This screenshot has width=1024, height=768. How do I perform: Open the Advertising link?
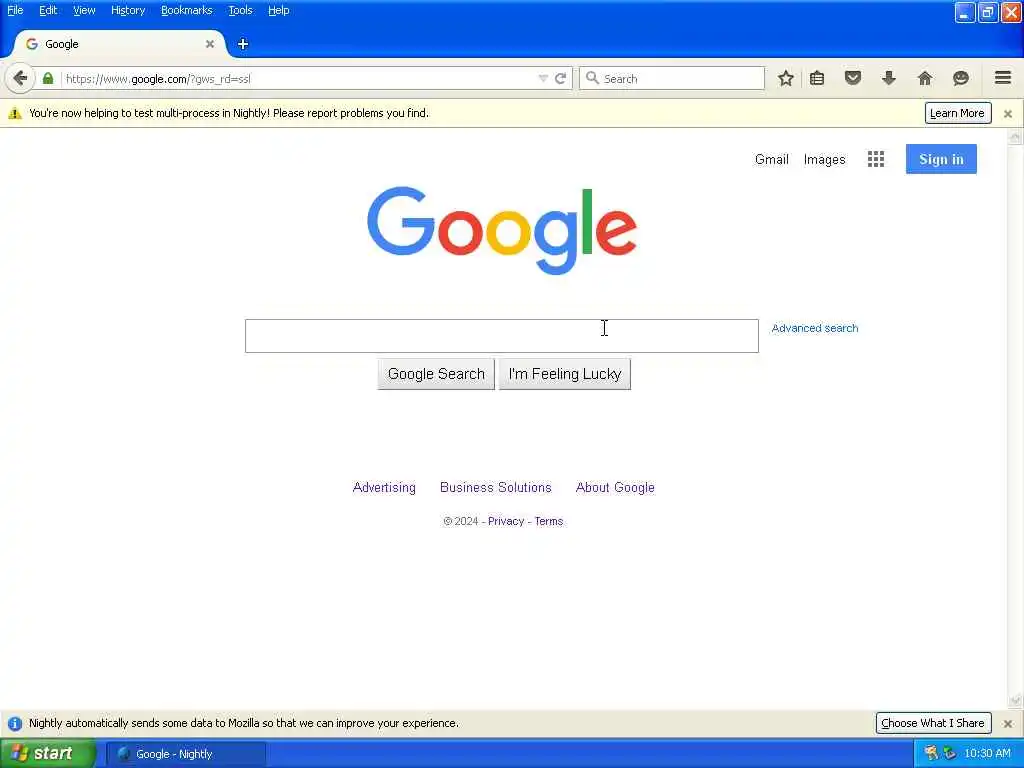pyautogui.click(x=384, y=487)
